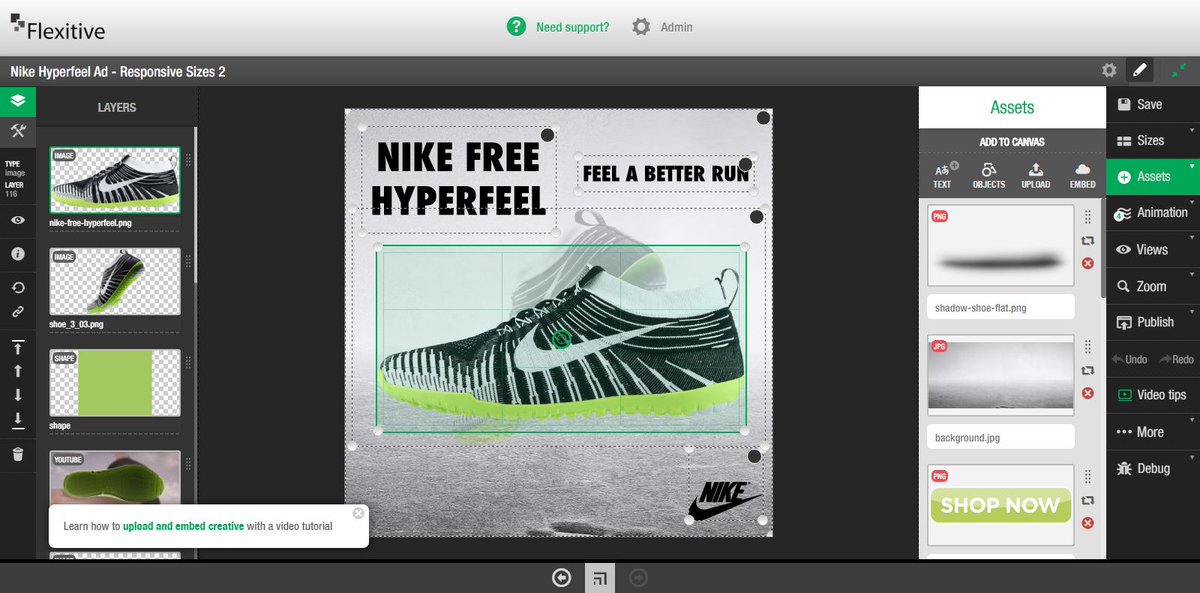Click UPLOAD asset icon
The image size is (1200, 593).
tap(1036, 175)
